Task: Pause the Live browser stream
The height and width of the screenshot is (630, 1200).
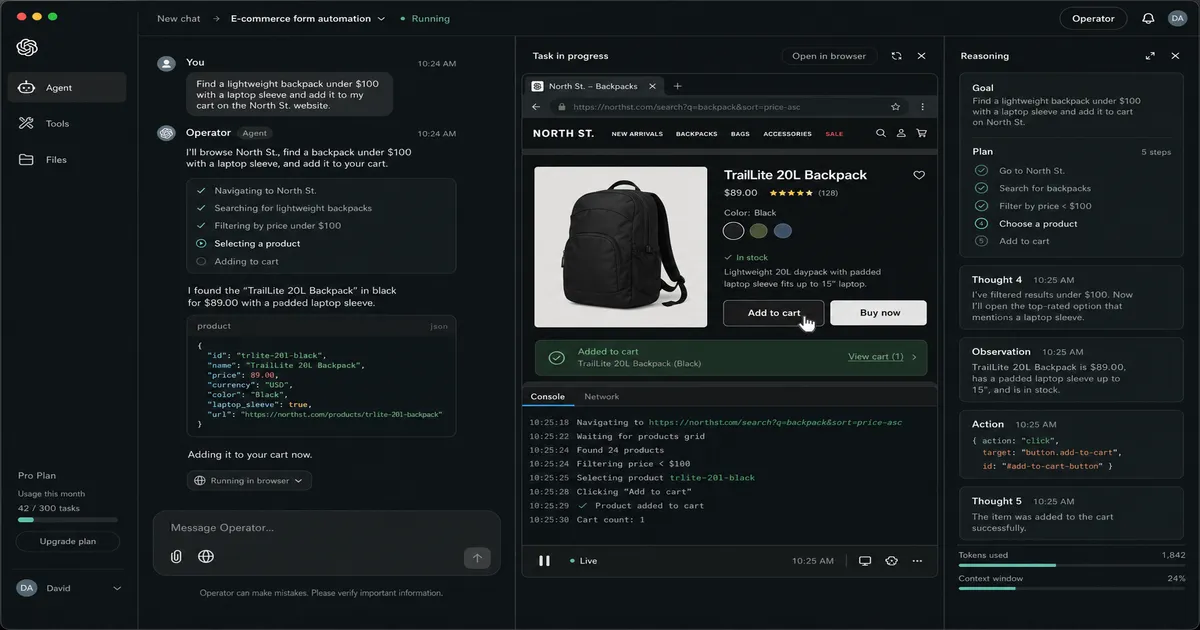Action: (x=544, y=561)
